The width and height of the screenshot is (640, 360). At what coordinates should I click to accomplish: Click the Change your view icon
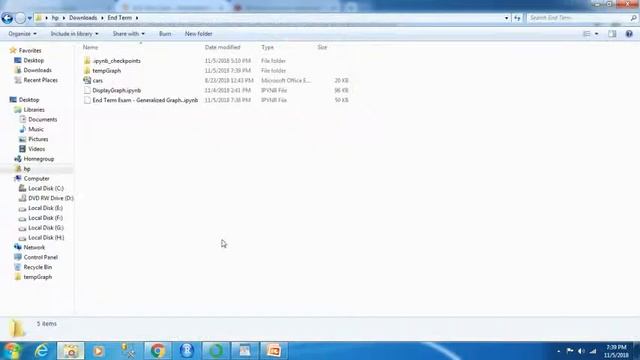(587, 34)
